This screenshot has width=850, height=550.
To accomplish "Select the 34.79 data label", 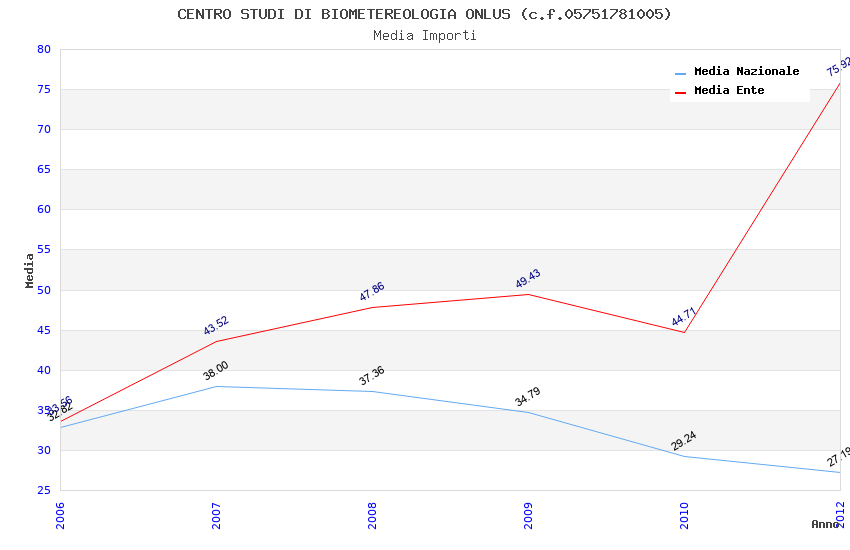I will (528, 397).
